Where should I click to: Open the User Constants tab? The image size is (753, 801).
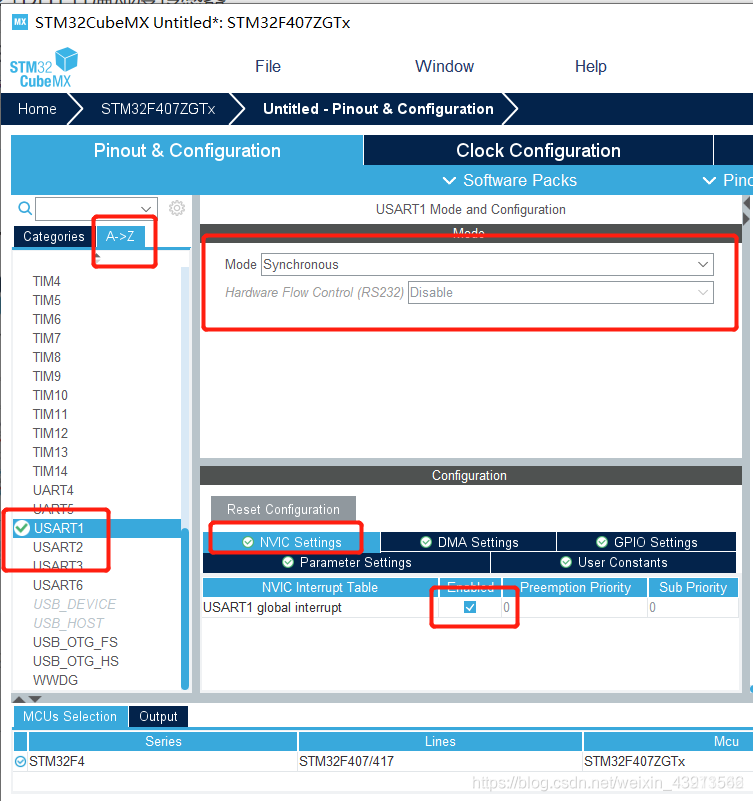[614, 562]
